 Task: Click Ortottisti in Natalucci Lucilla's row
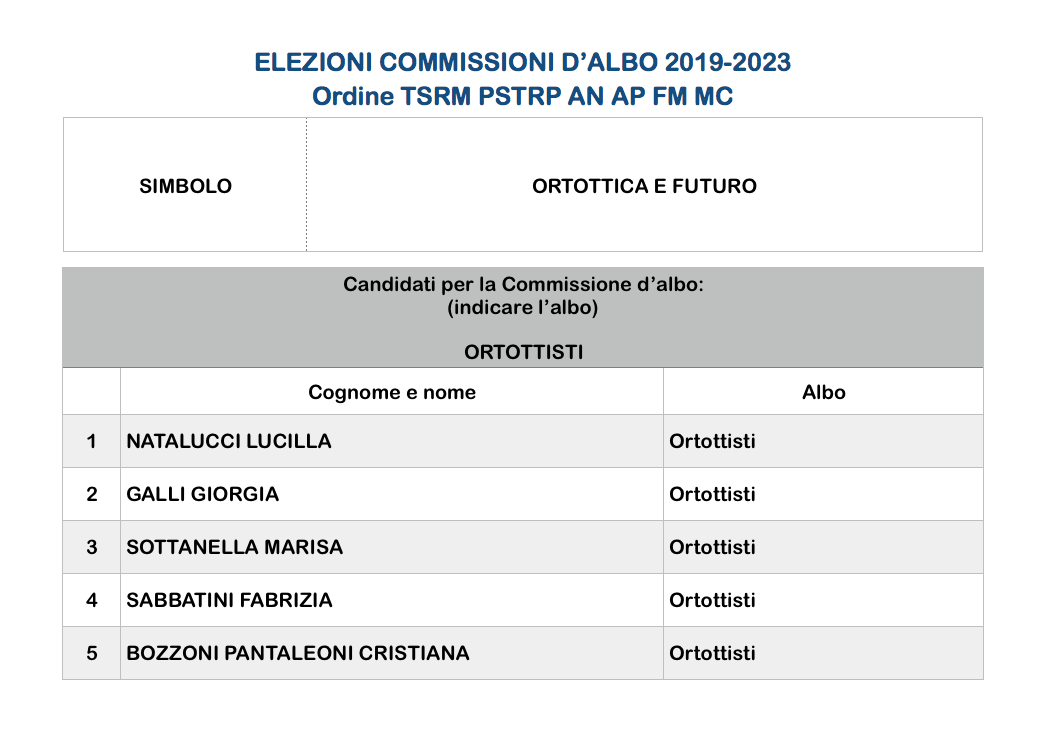(x=712, y=441)
